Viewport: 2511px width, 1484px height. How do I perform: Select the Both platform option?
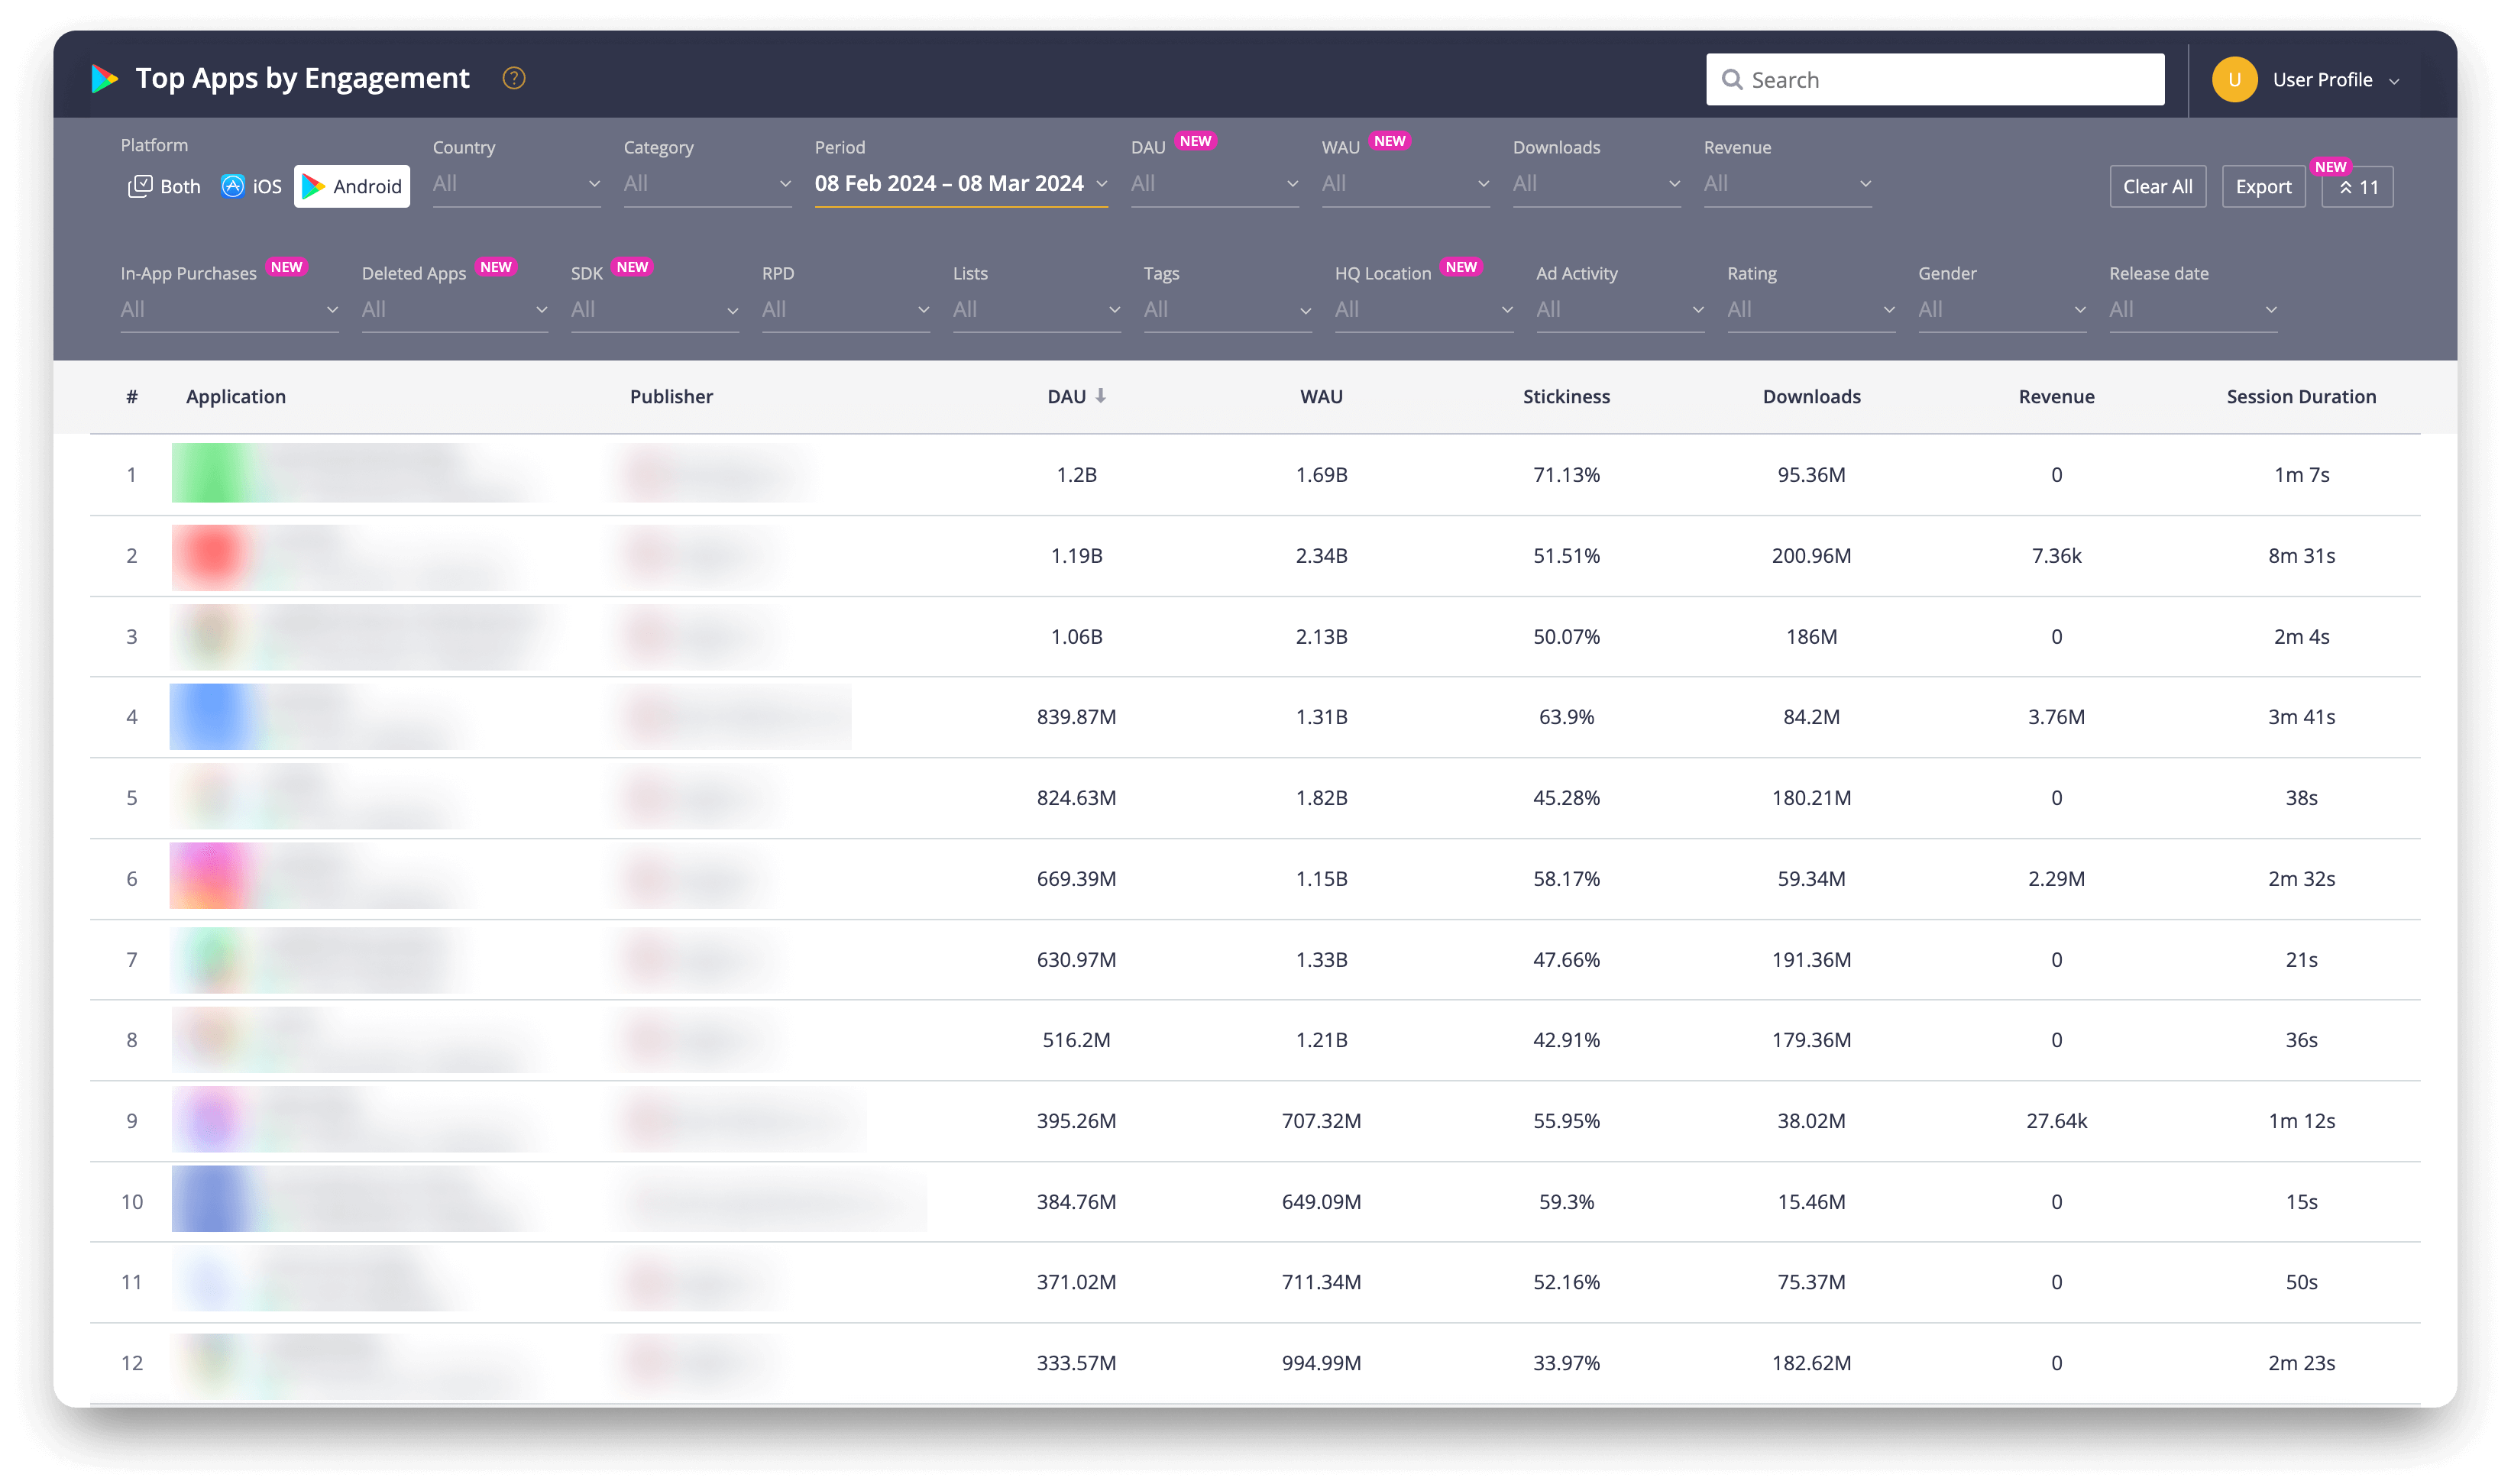pos(163,185)
